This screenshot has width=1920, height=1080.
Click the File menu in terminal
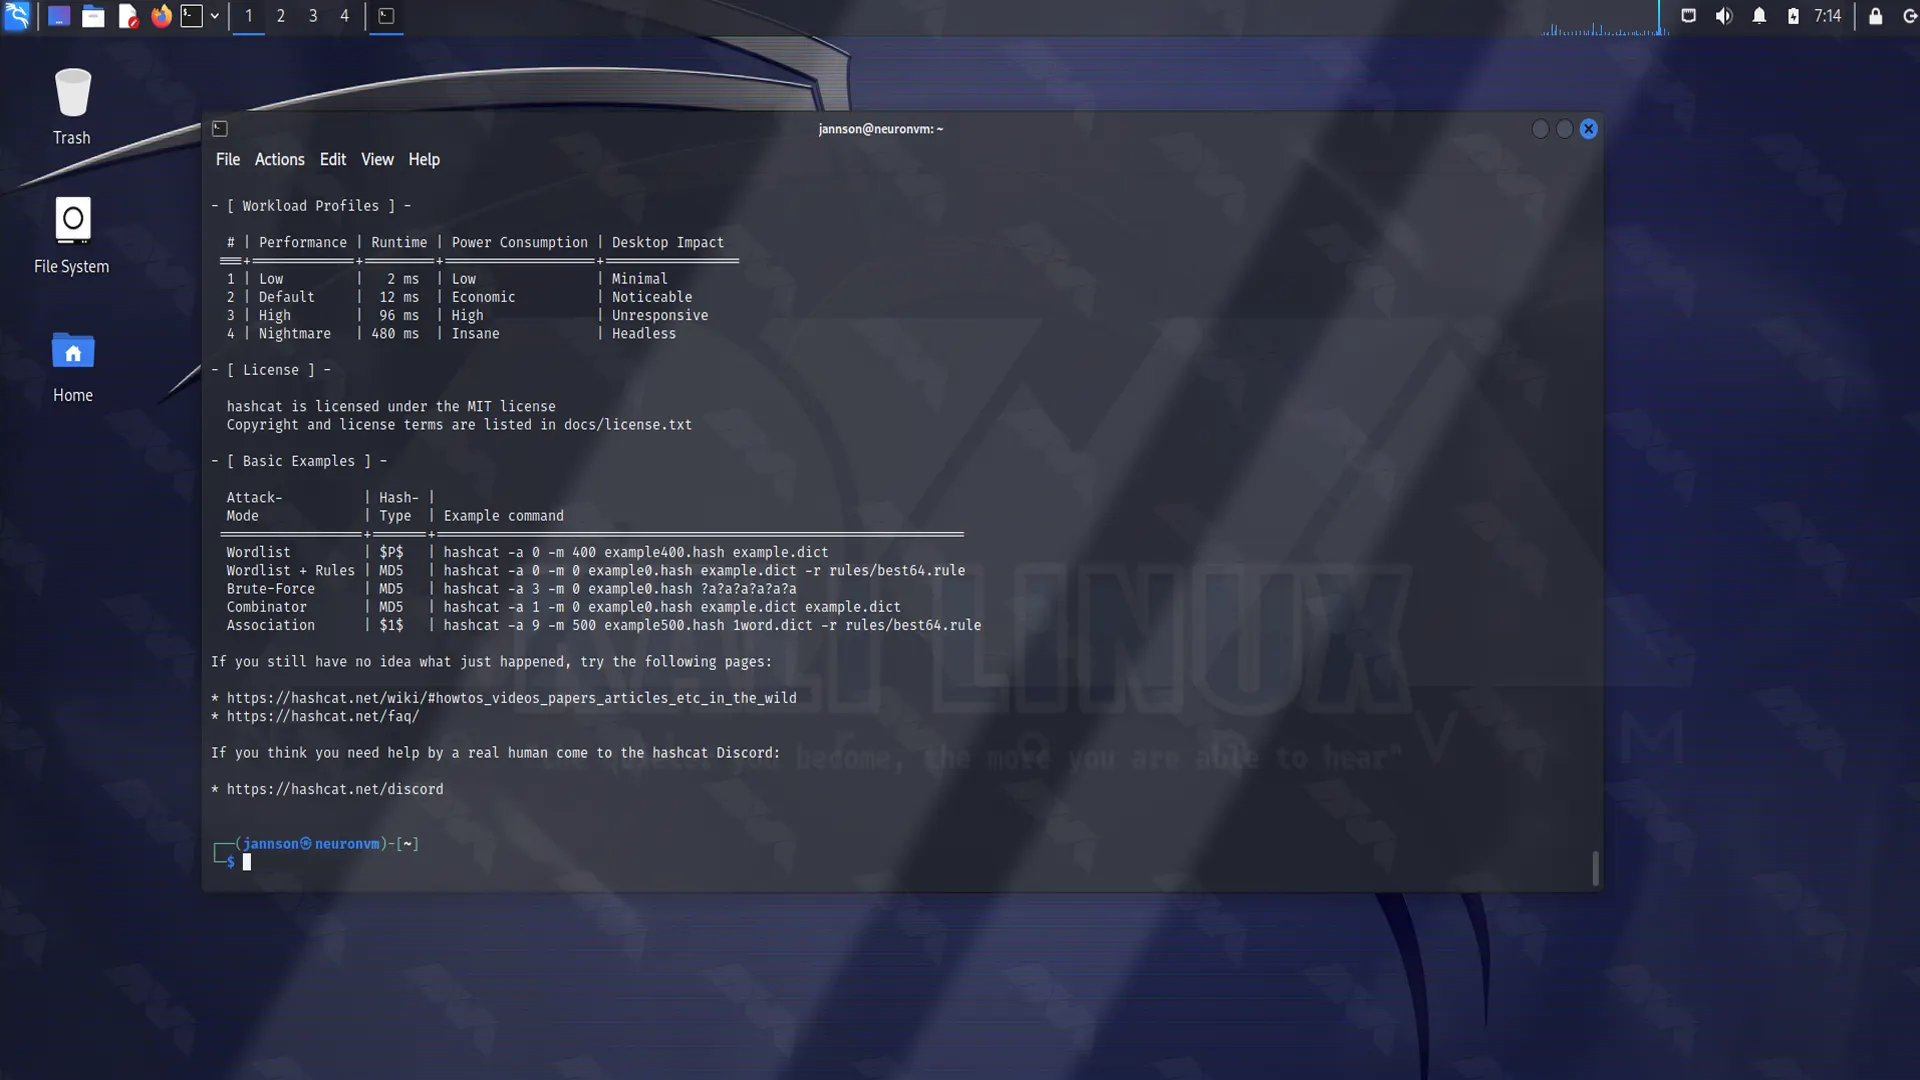coord(227,158)
